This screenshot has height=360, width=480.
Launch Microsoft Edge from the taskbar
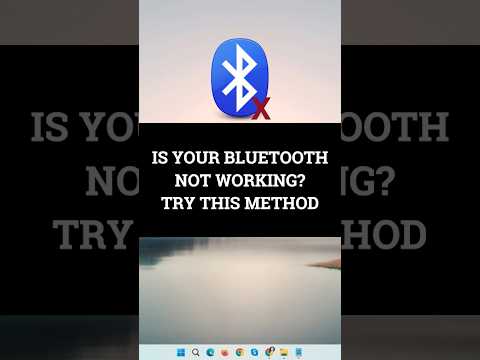point(210,352)
